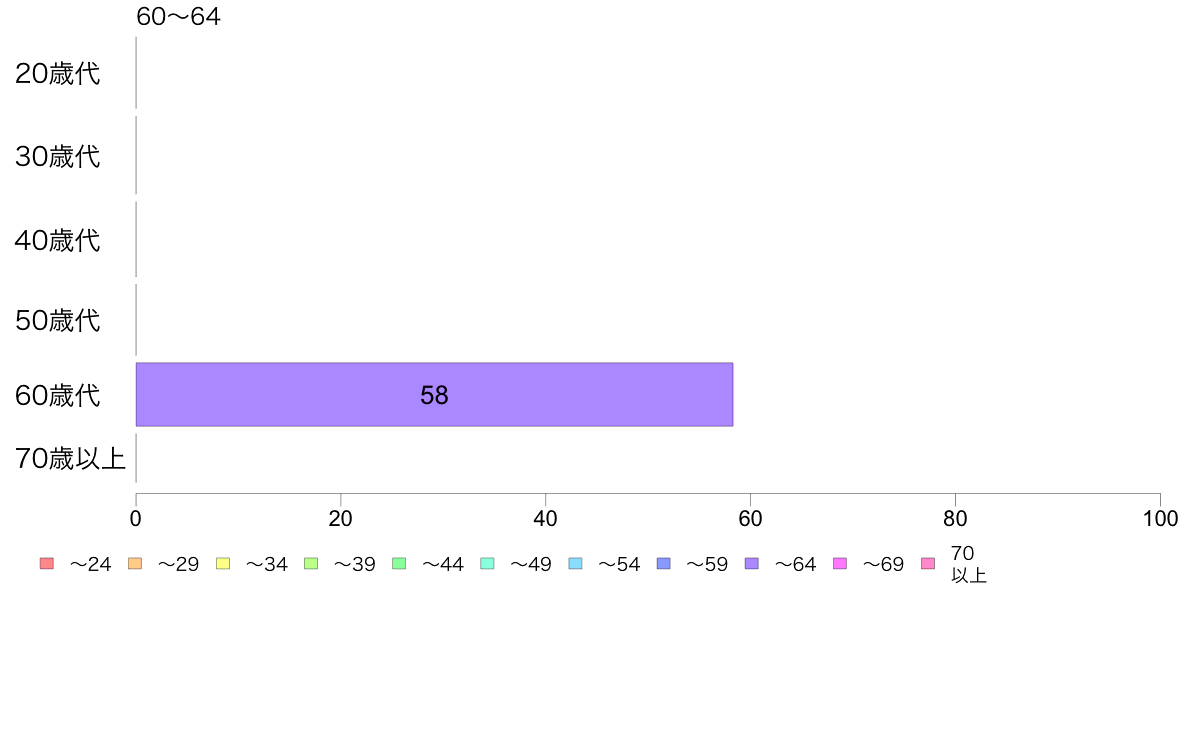Click the teal ~49 legend swatch

pyautogui.click(x=487, y=563)
